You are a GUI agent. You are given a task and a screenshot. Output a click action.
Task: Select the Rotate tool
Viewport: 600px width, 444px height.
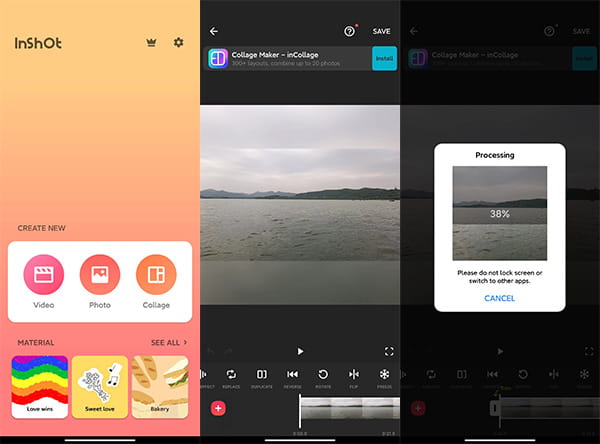tap(323, 378)
